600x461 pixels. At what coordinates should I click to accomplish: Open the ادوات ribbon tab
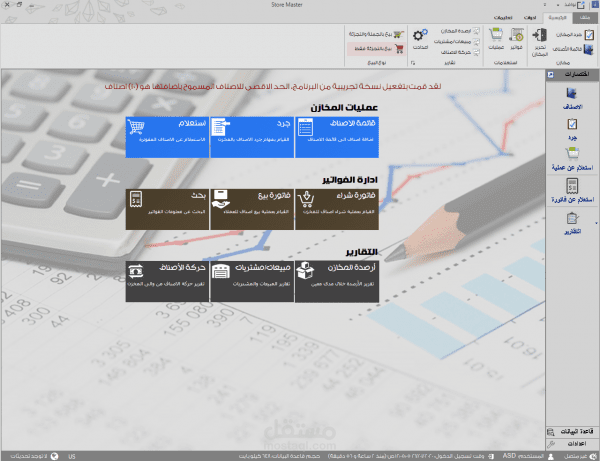point(530,18)
